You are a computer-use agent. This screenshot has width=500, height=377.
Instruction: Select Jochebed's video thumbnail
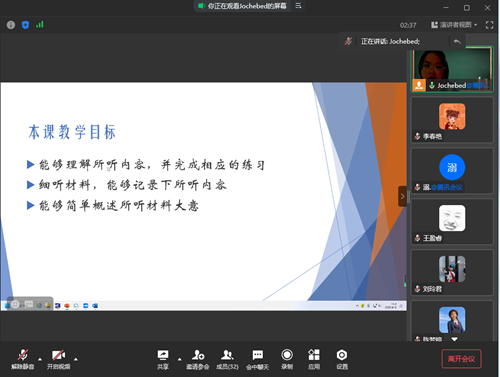tap(452, 69)
